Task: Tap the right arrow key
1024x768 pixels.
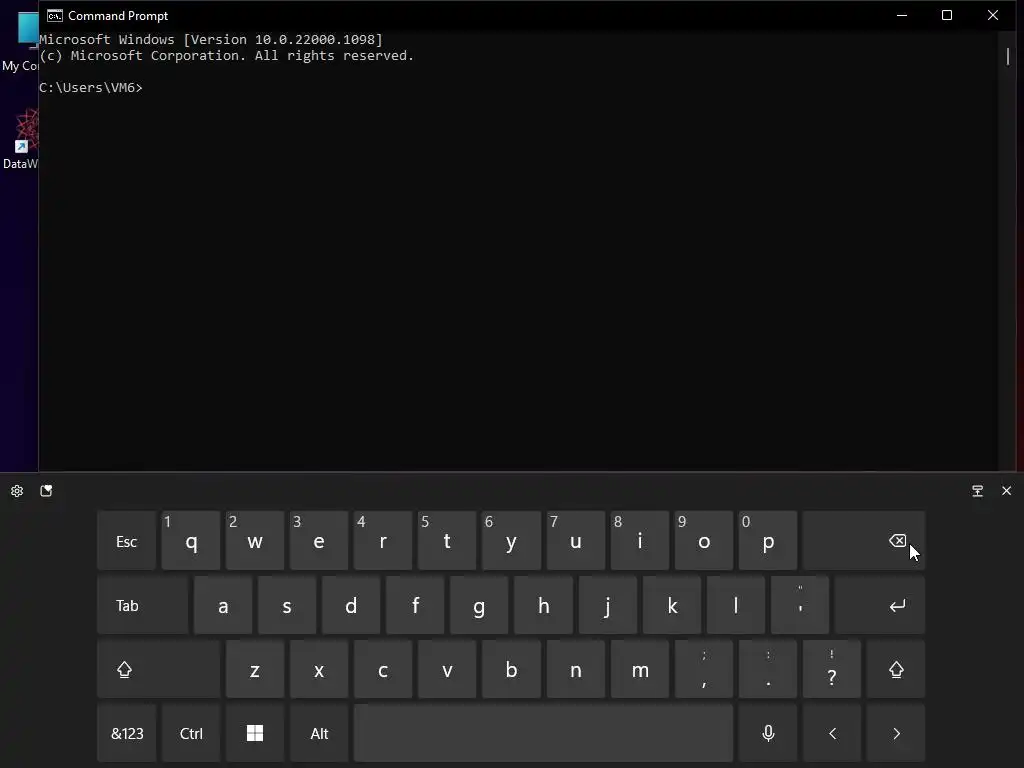Action: click(896, 733)
